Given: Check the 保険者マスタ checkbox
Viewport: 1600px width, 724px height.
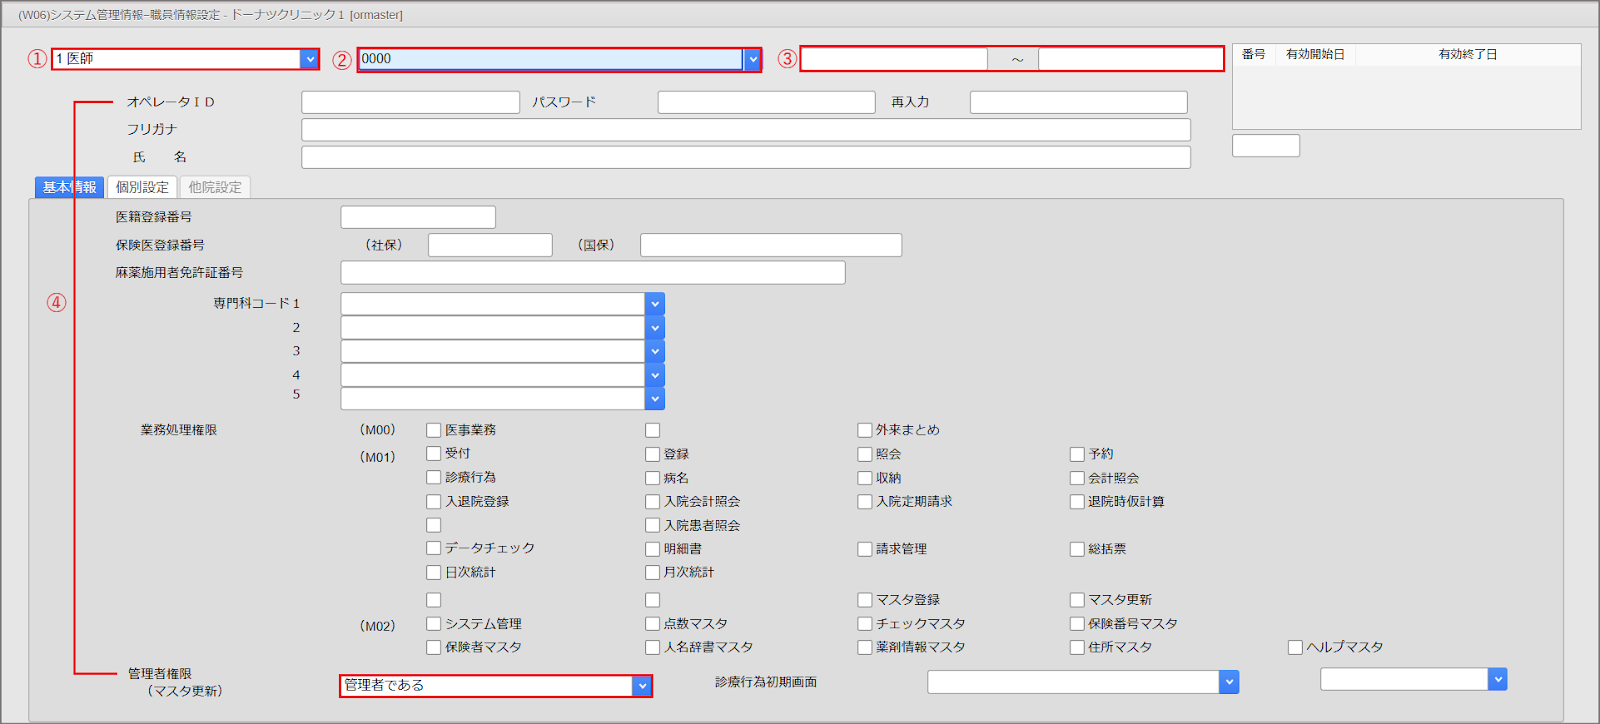Looking at the screenshot, I should coord(434,648).
